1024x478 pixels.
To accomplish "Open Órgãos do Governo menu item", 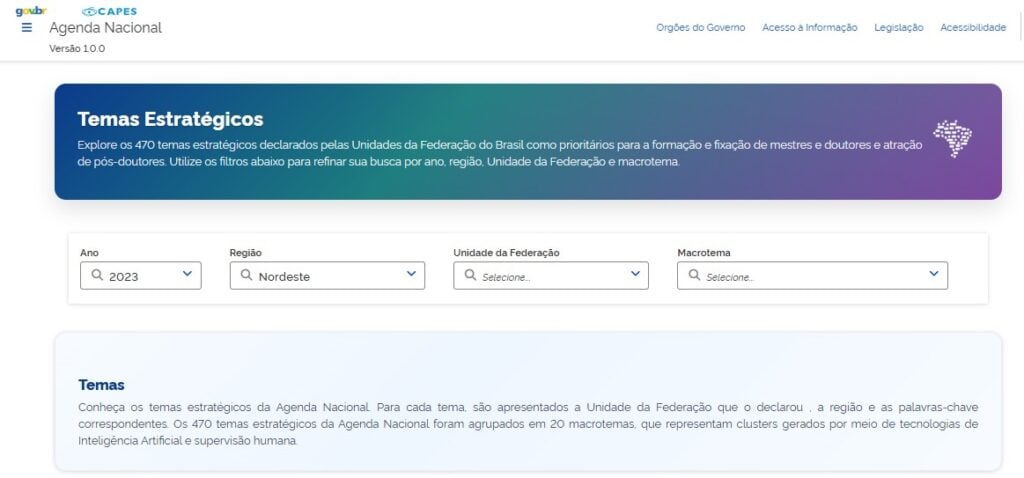I will (700, 28).
